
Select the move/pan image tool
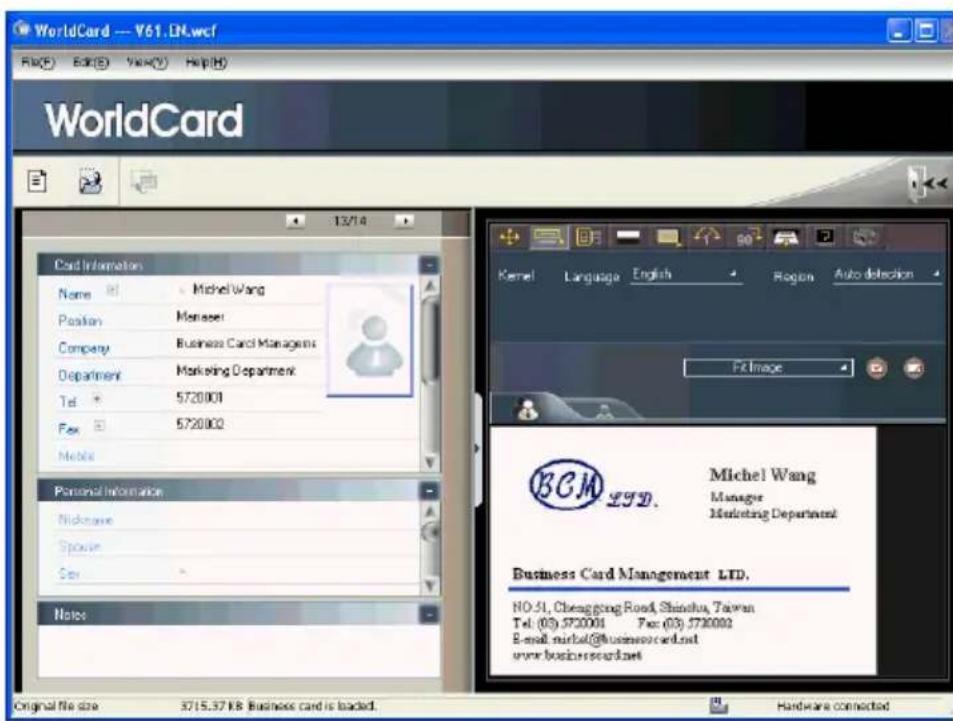(509, 238)
